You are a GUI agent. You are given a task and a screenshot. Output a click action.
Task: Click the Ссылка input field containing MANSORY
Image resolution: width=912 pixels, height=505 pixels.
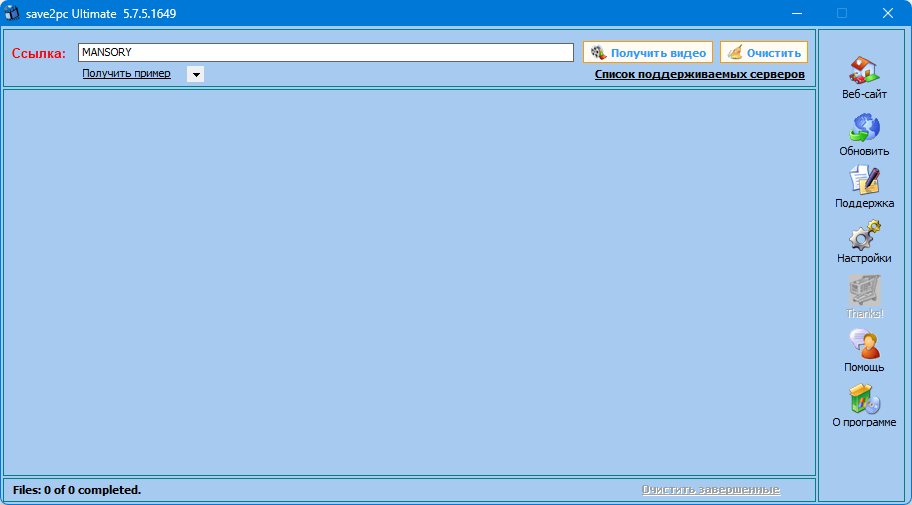(326, 52)
